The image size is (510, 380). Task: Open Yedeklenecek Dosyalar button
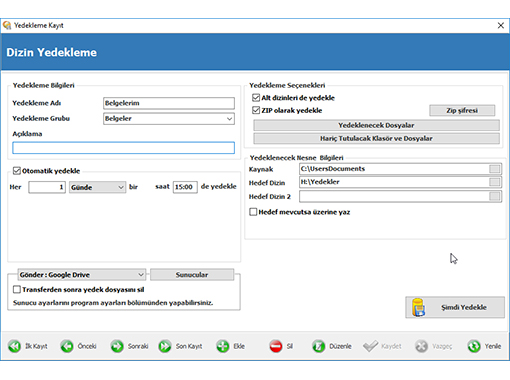(376, 125)
